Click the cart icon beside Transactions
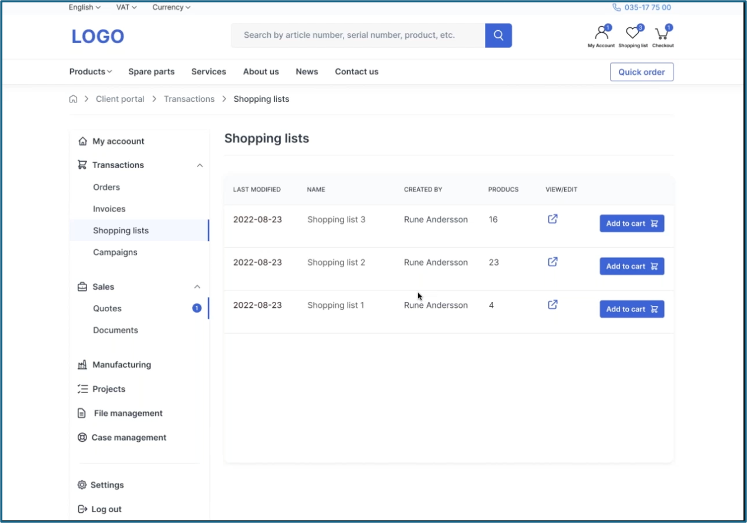 [82, 165]
